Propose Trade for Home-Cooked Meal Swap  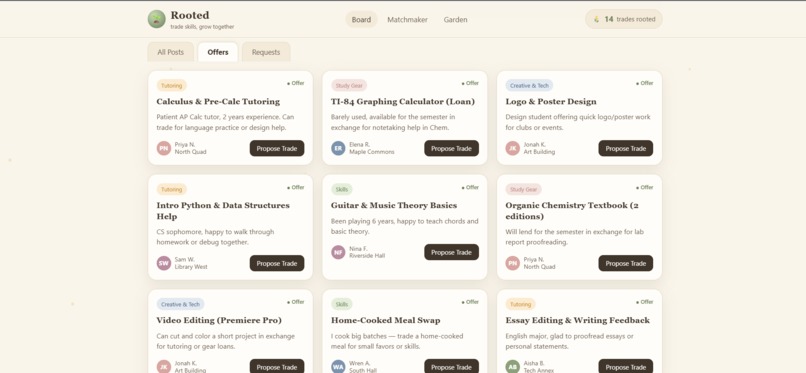pos(451,366)
